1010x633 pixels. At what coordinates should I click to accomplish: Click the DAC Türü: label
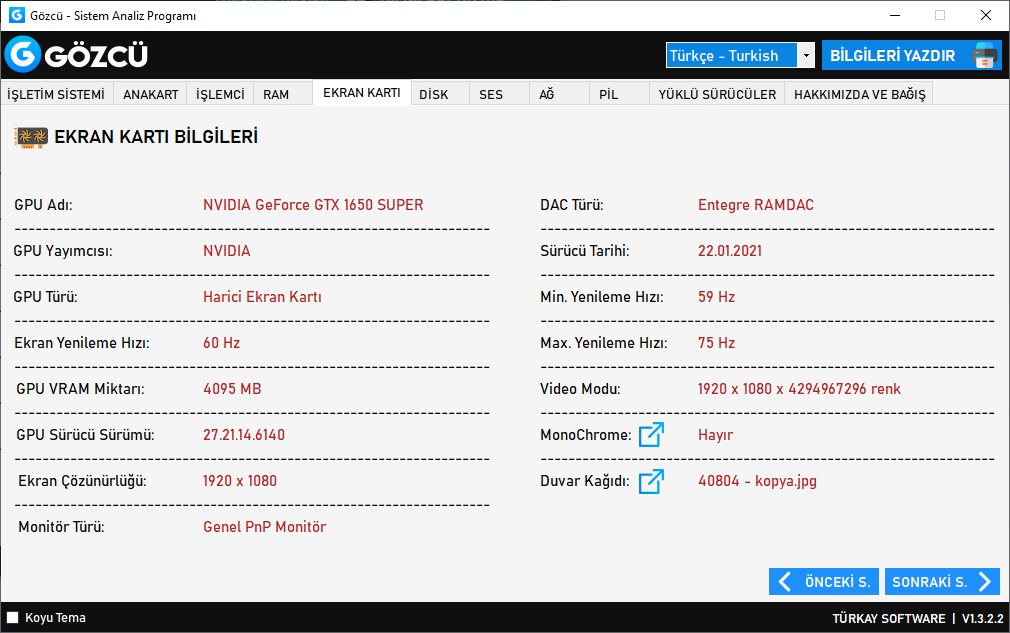coord(572,205)
